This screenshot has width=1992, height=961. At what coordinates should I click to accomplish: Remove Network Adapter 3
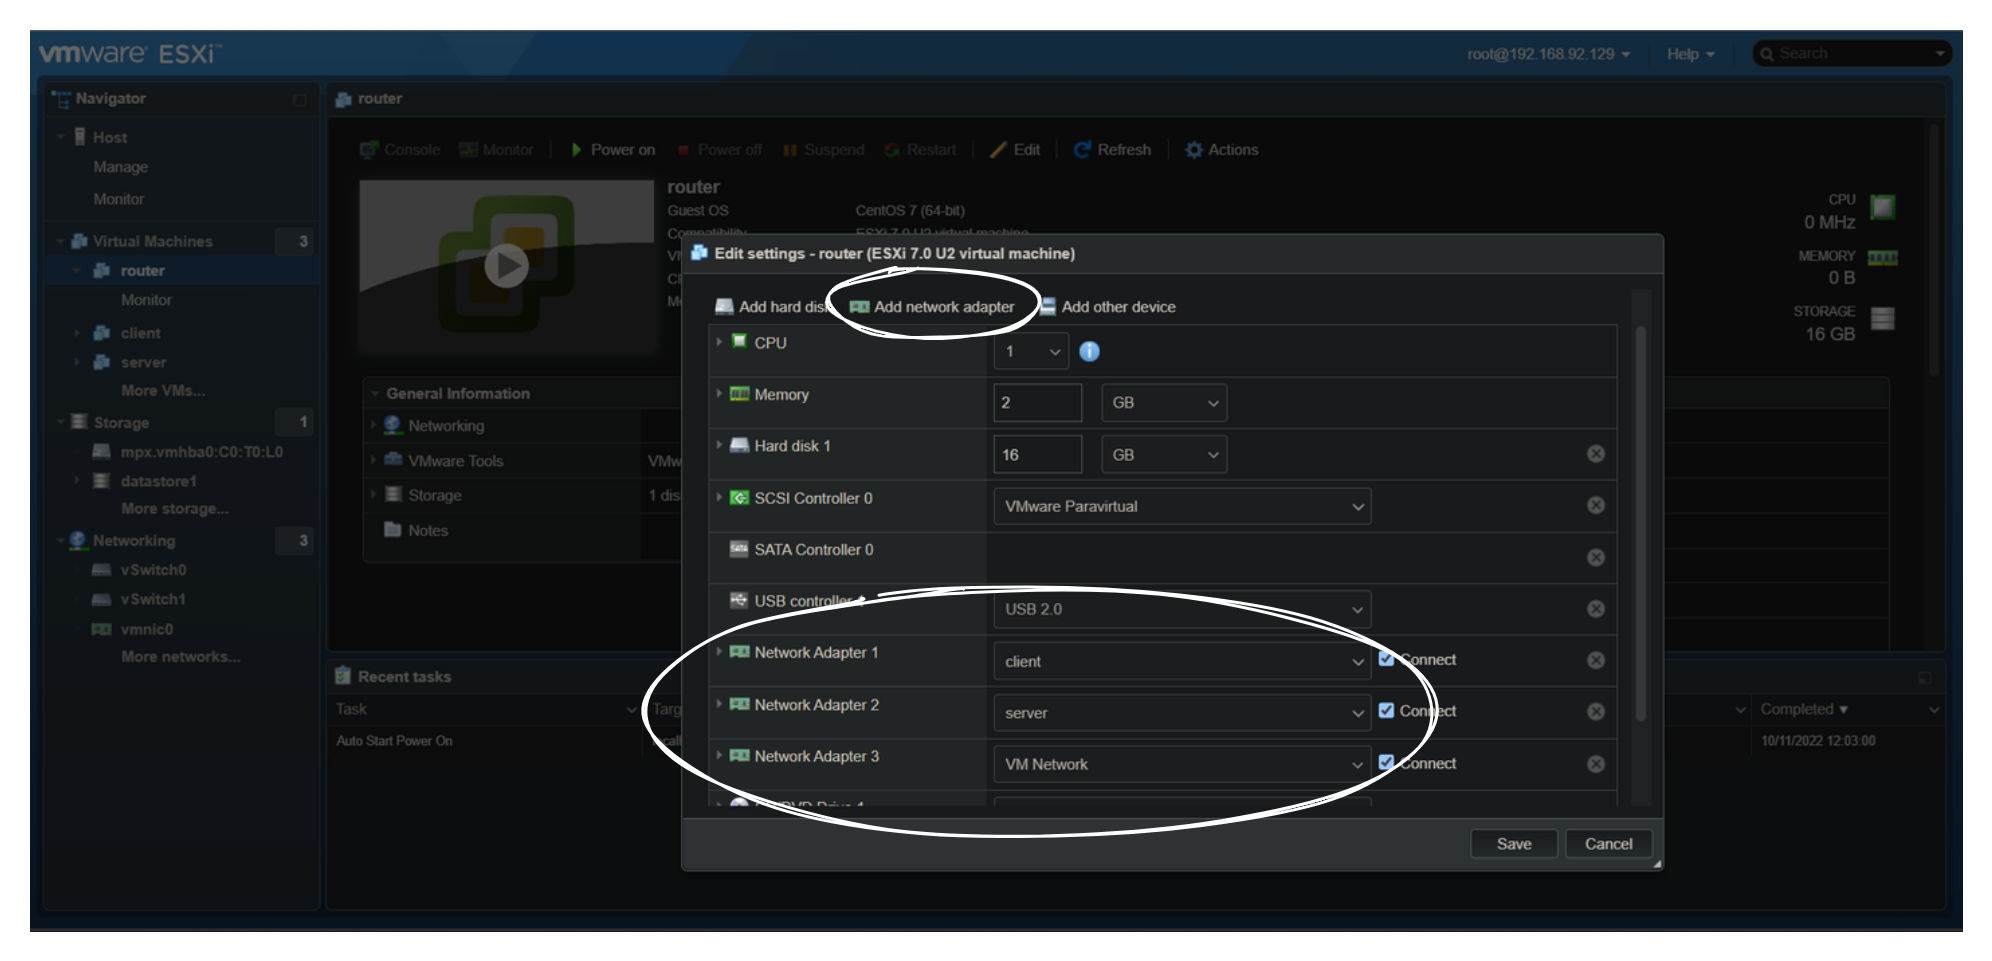point(1596,764)
